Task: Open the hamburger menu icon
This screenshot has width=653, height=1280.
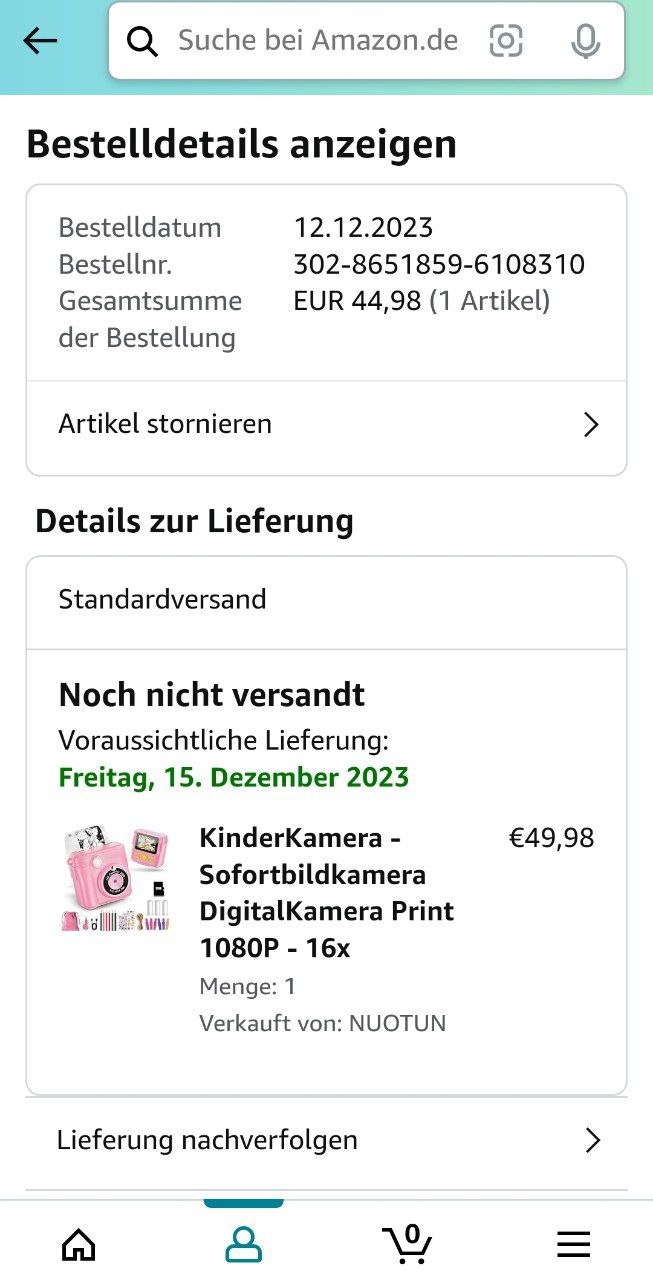Action: [573, 1244]
